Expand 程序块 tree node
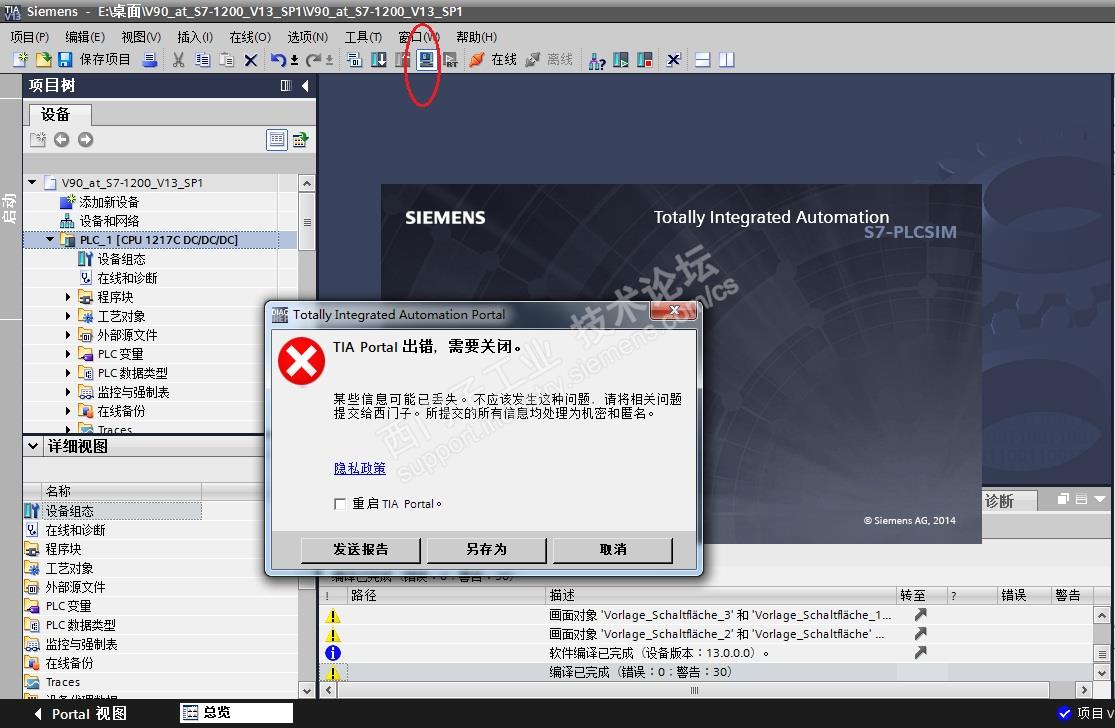1115x728 pixels. [68, 297]
